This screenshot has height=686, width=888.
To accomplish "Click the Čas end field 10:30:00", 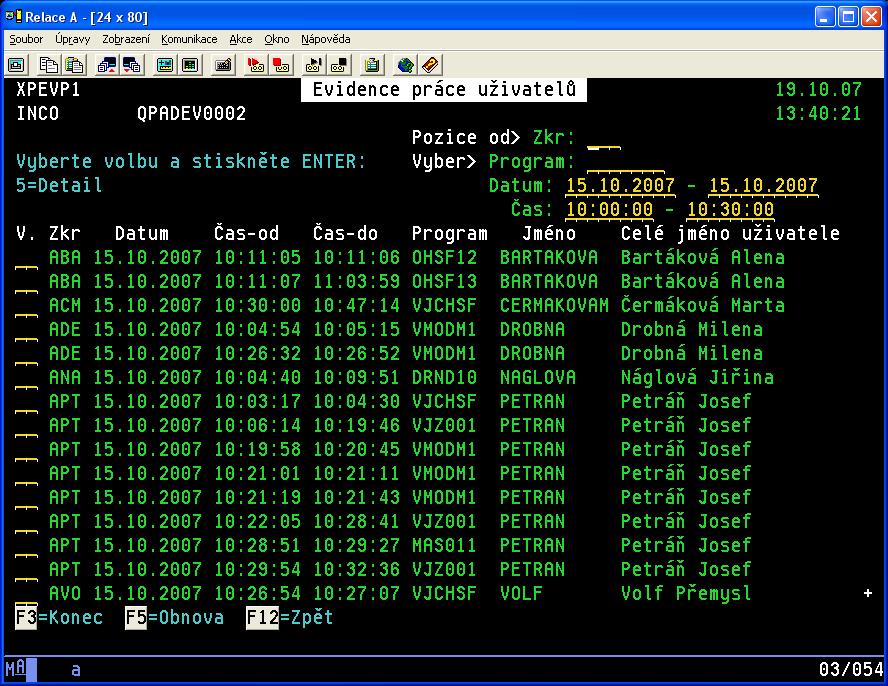I will point(731,210).
